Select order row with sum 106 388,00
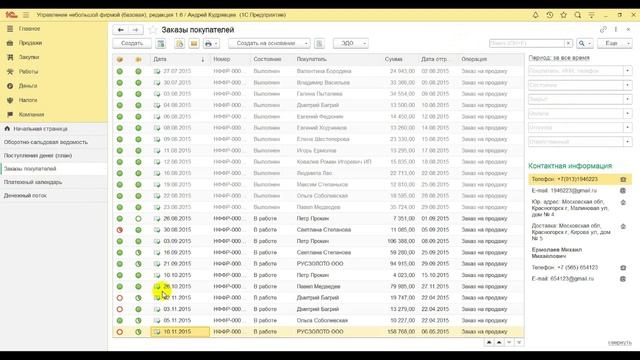Screen dimensions: 640x360 tap(318, 241)
